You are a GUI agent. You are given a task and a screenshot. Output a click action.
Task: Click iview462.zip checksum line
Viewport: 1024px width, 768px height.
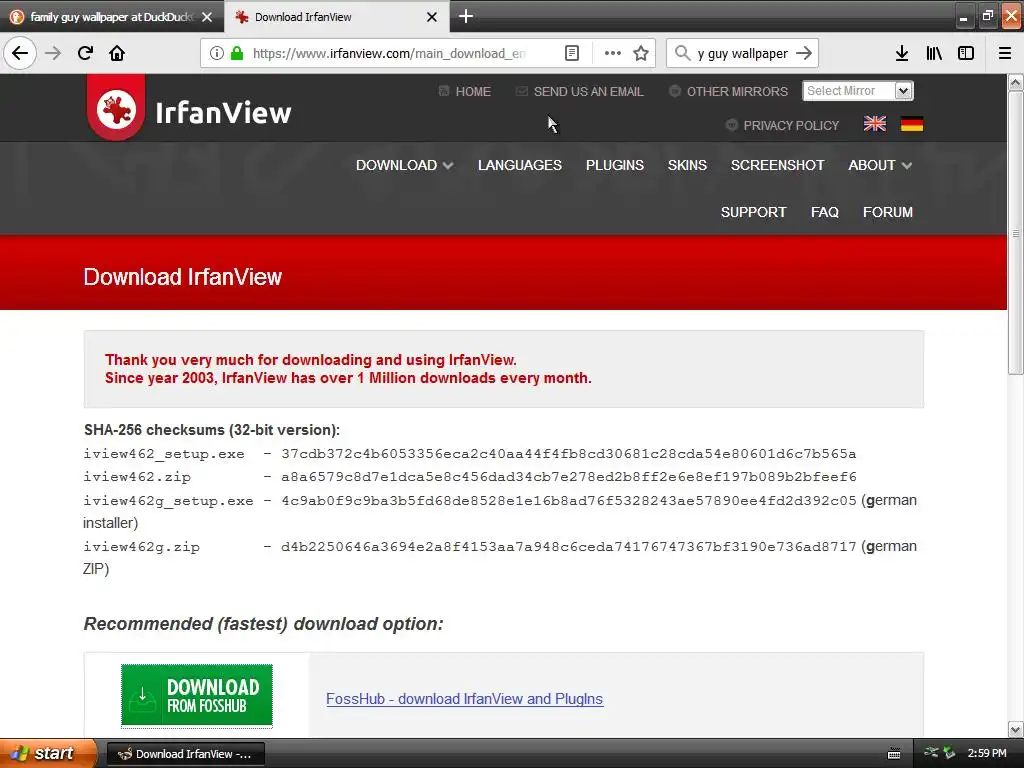pyautogui.click(x=470, y=477)
